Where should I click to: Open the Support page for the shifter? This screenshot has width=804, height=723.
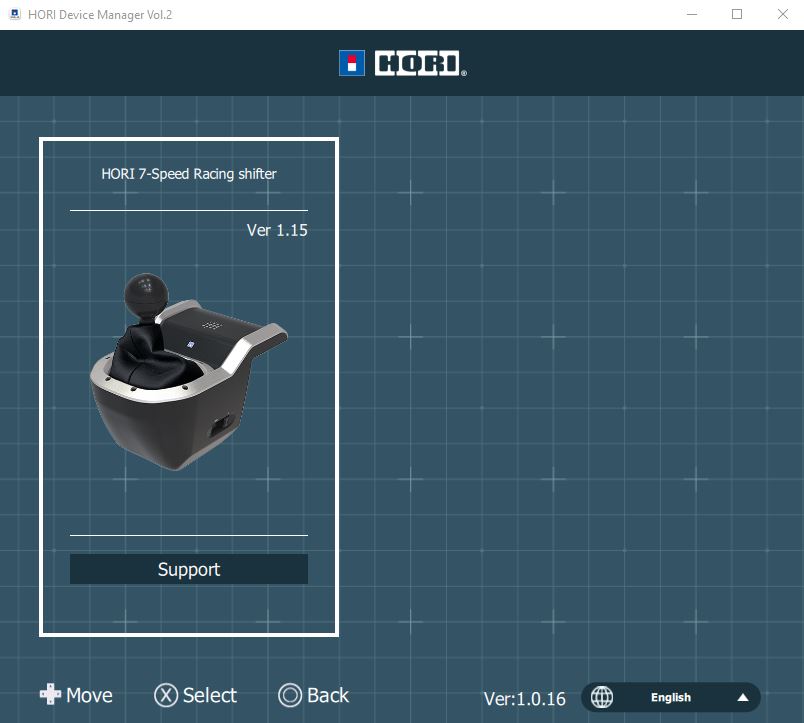[x=189, y=569]
